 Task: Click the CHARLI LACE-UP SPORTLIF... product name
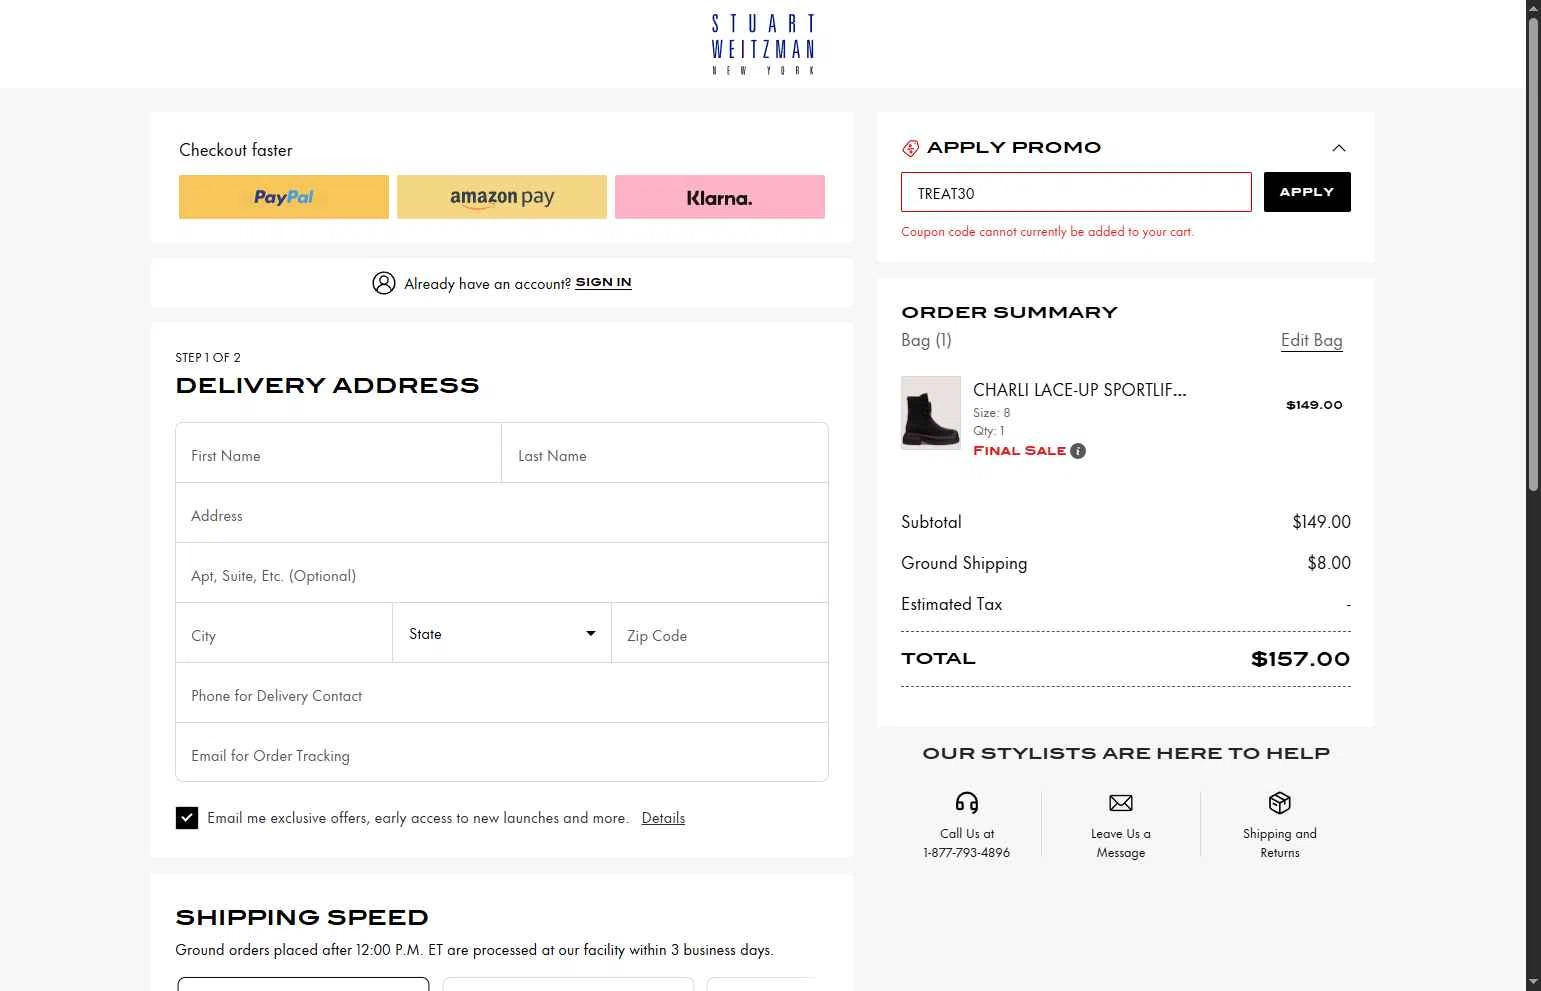(1080, 390)
